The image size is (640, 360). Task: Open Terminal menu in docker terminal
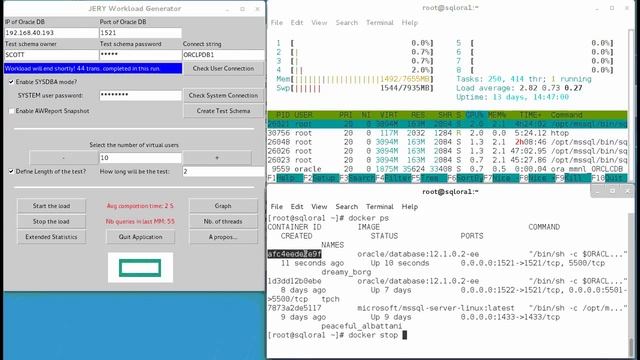coord(380,207)
